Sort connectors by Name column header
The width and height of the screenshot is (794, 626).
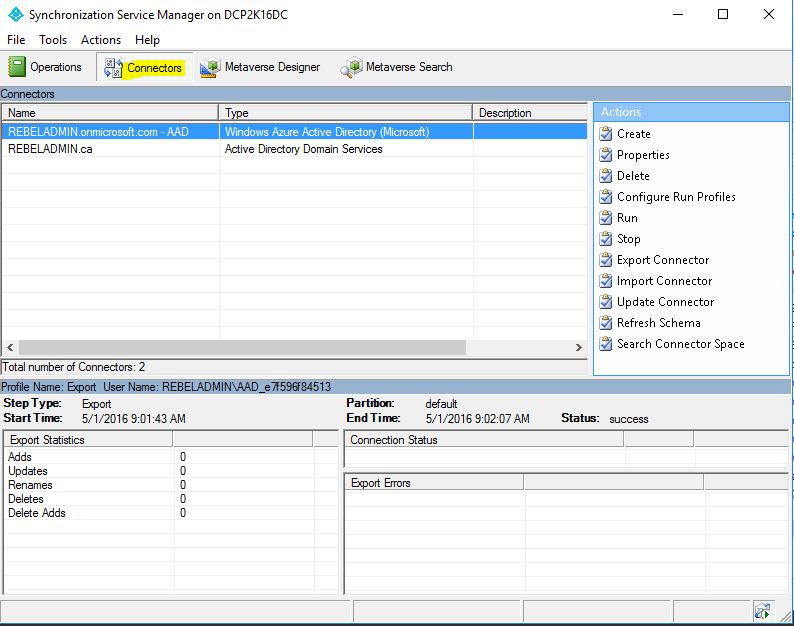click(110, 112)
